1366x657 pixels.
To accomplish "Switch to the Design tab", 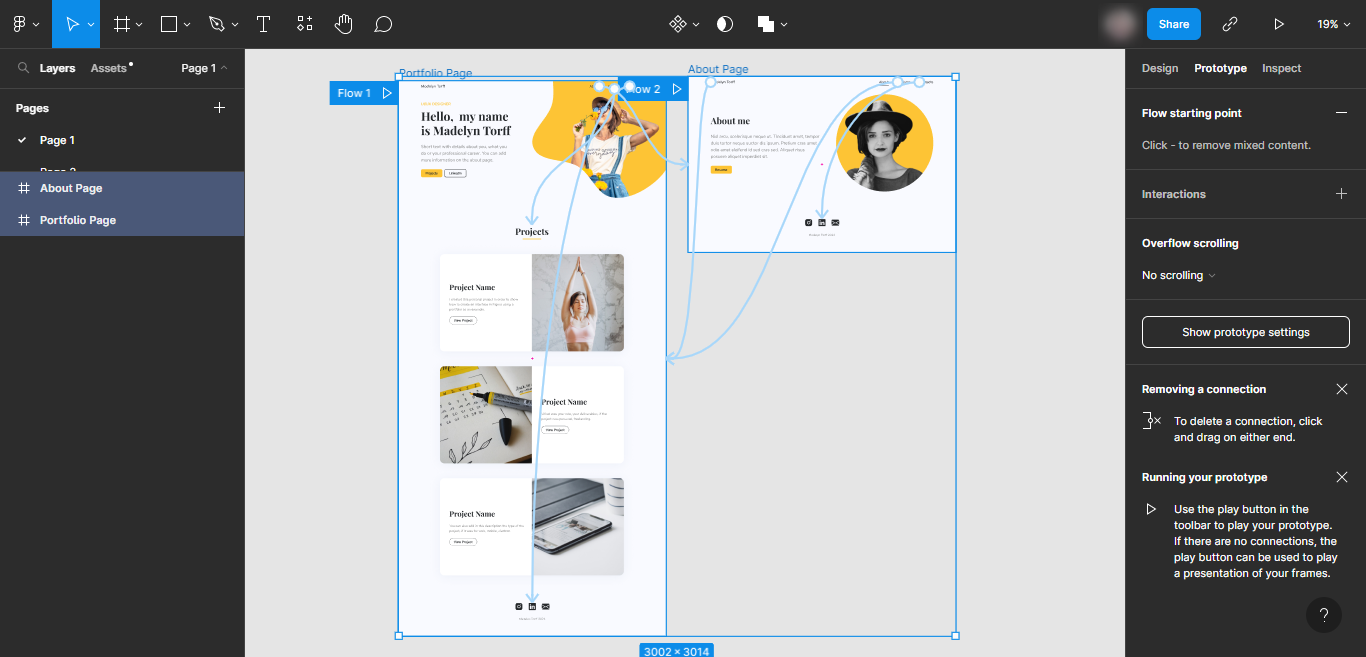I will tap(1160, 68).
